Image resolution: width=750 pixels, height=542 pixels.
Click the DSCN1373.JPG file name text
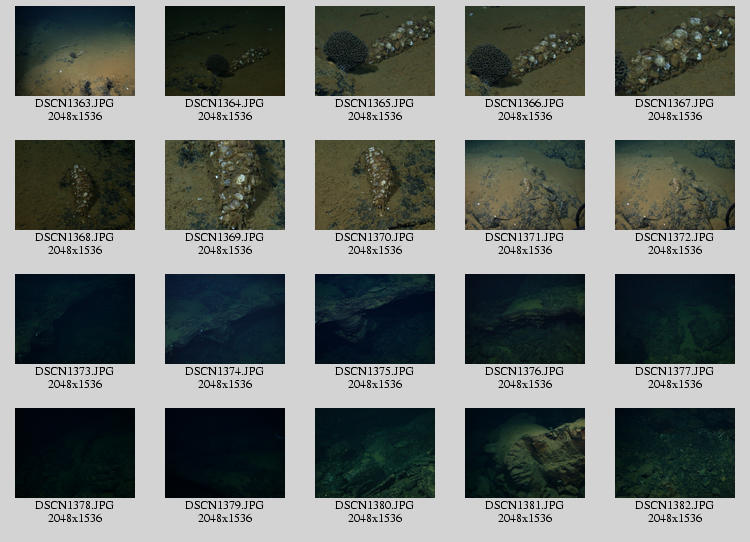[75, 371]
